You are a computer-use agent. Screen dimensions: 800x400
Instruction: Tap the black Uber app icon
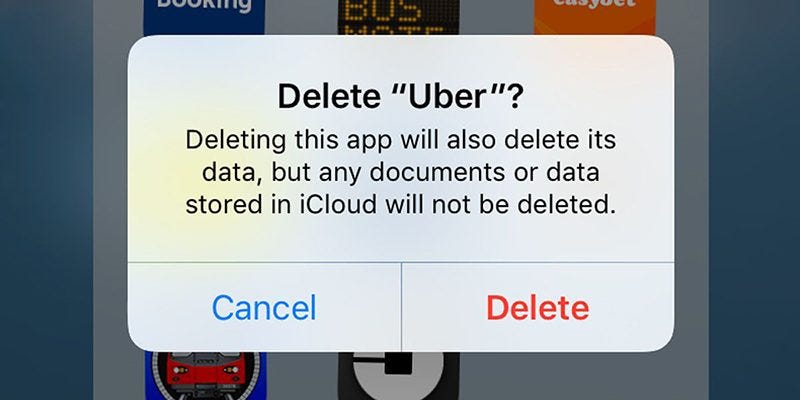[398, 376]
